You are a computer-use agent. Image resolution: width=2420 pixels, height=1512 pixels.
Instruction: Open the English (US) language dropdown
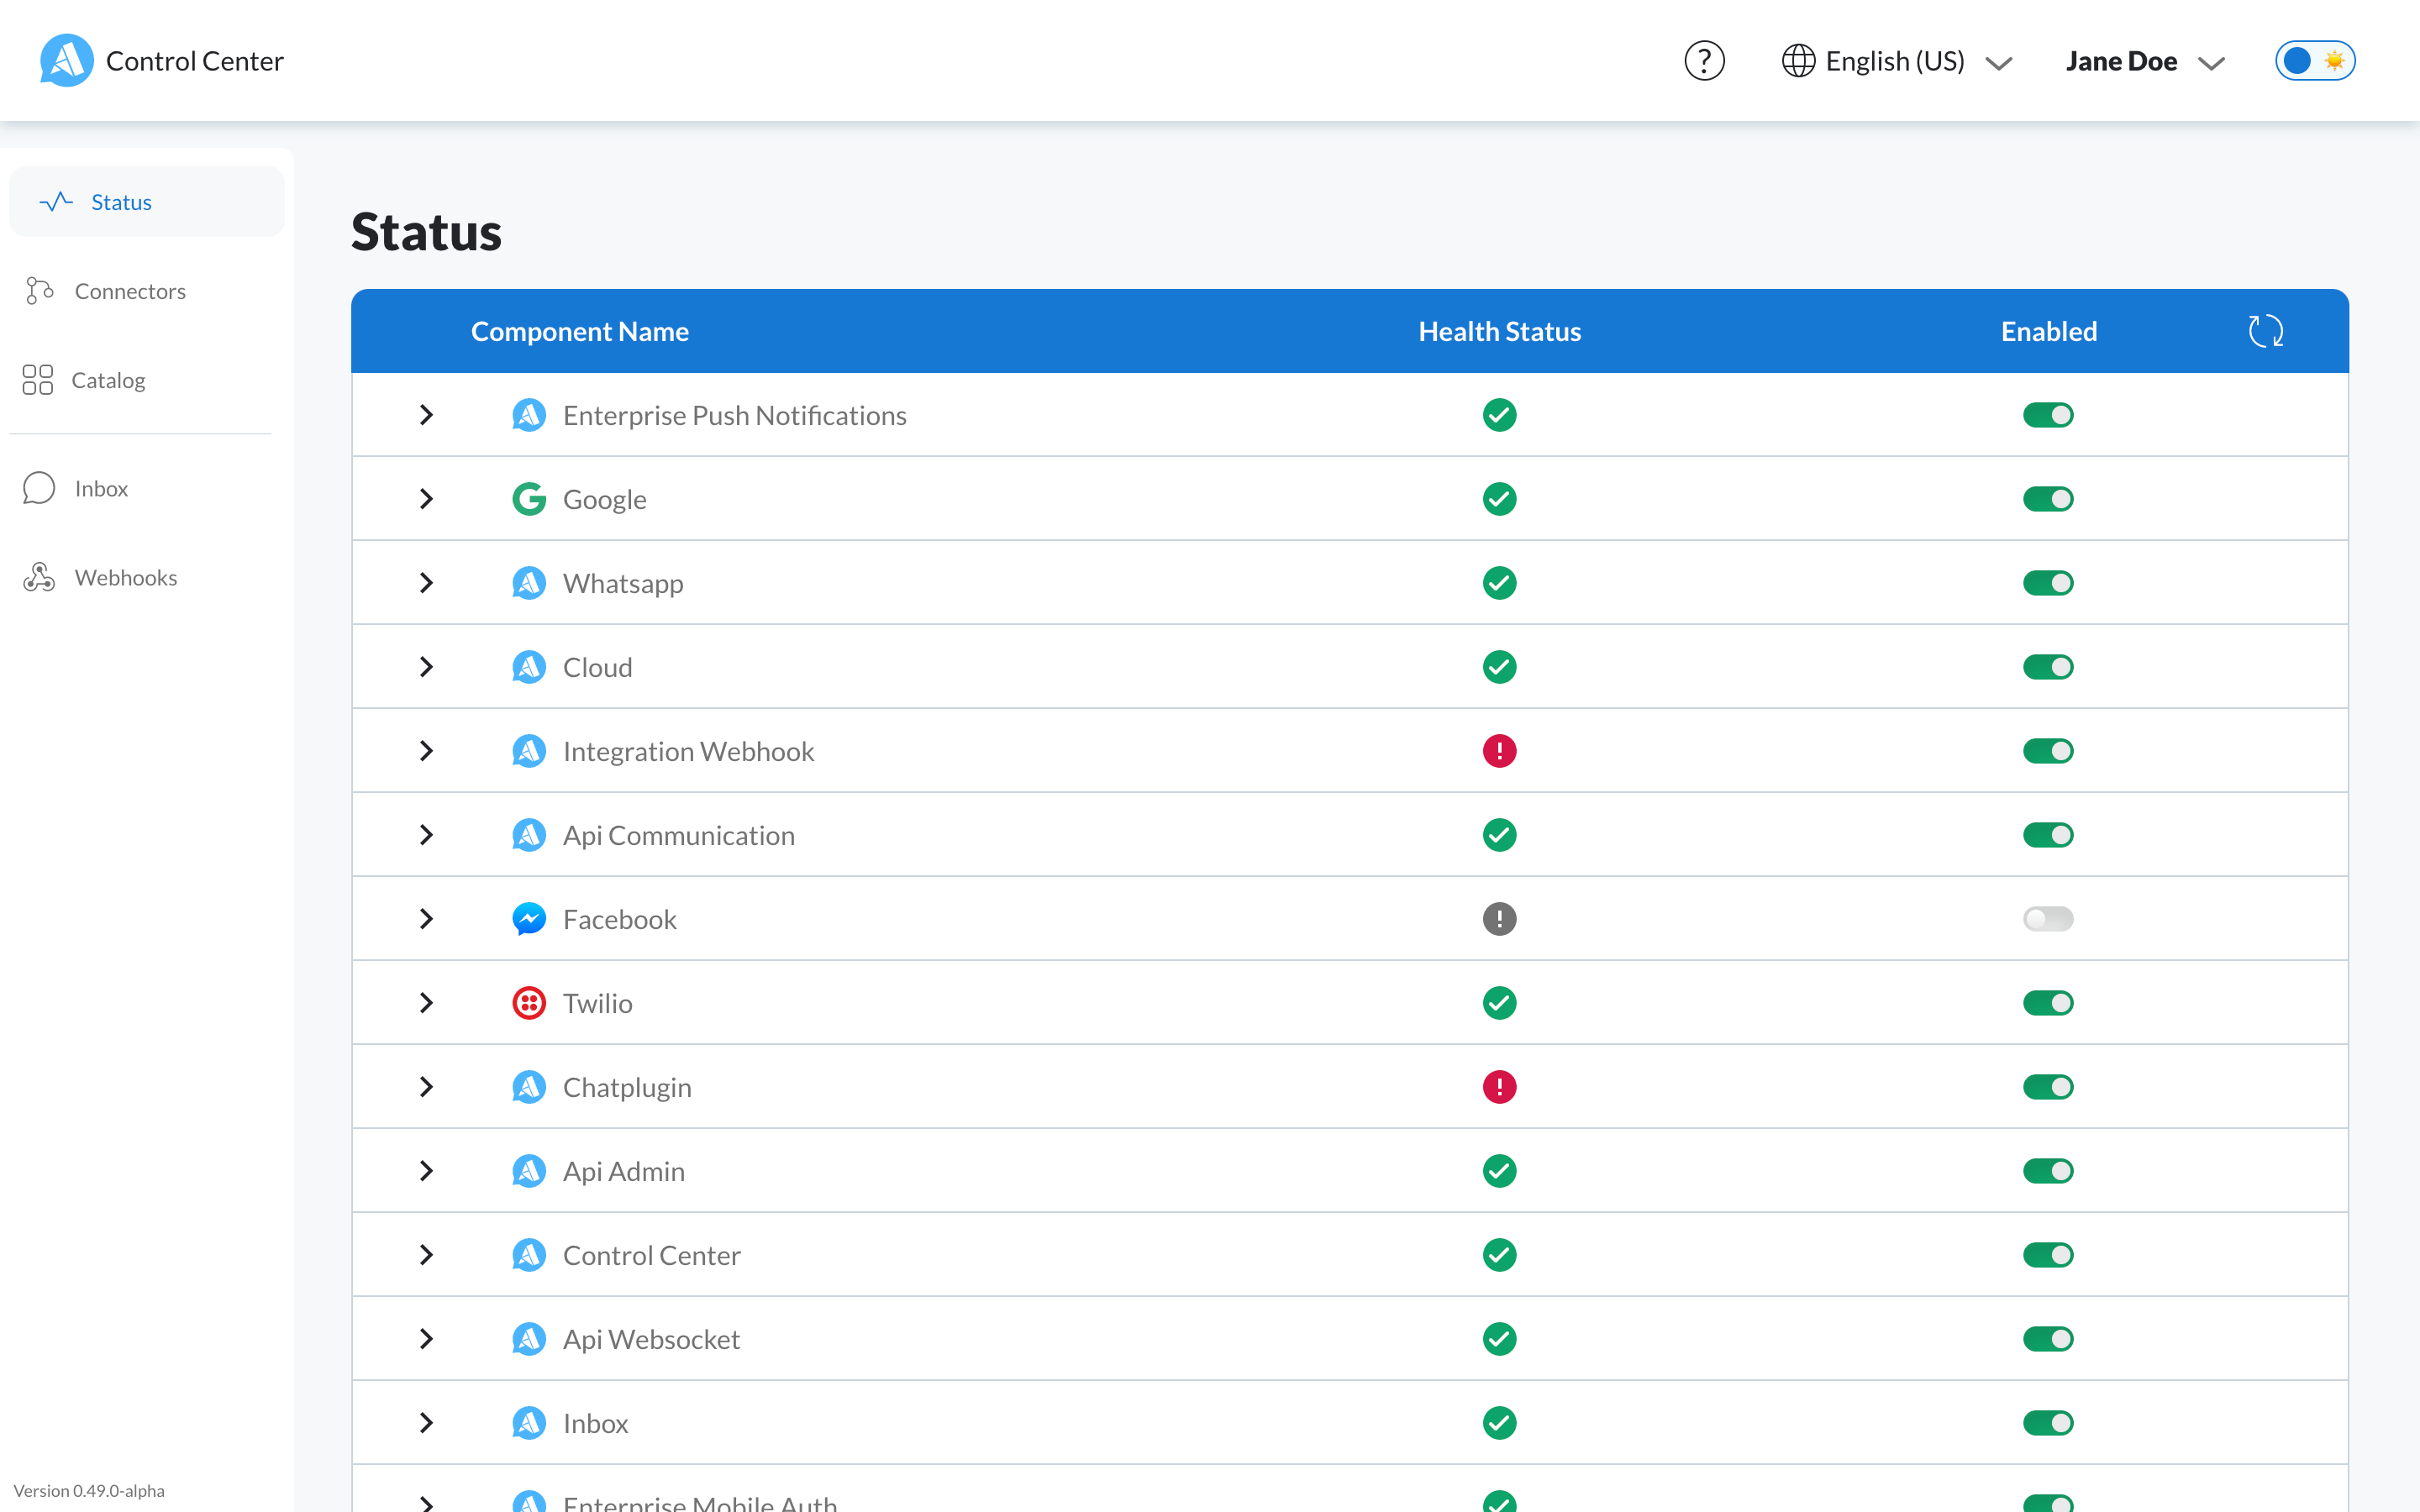(1896, 62)
